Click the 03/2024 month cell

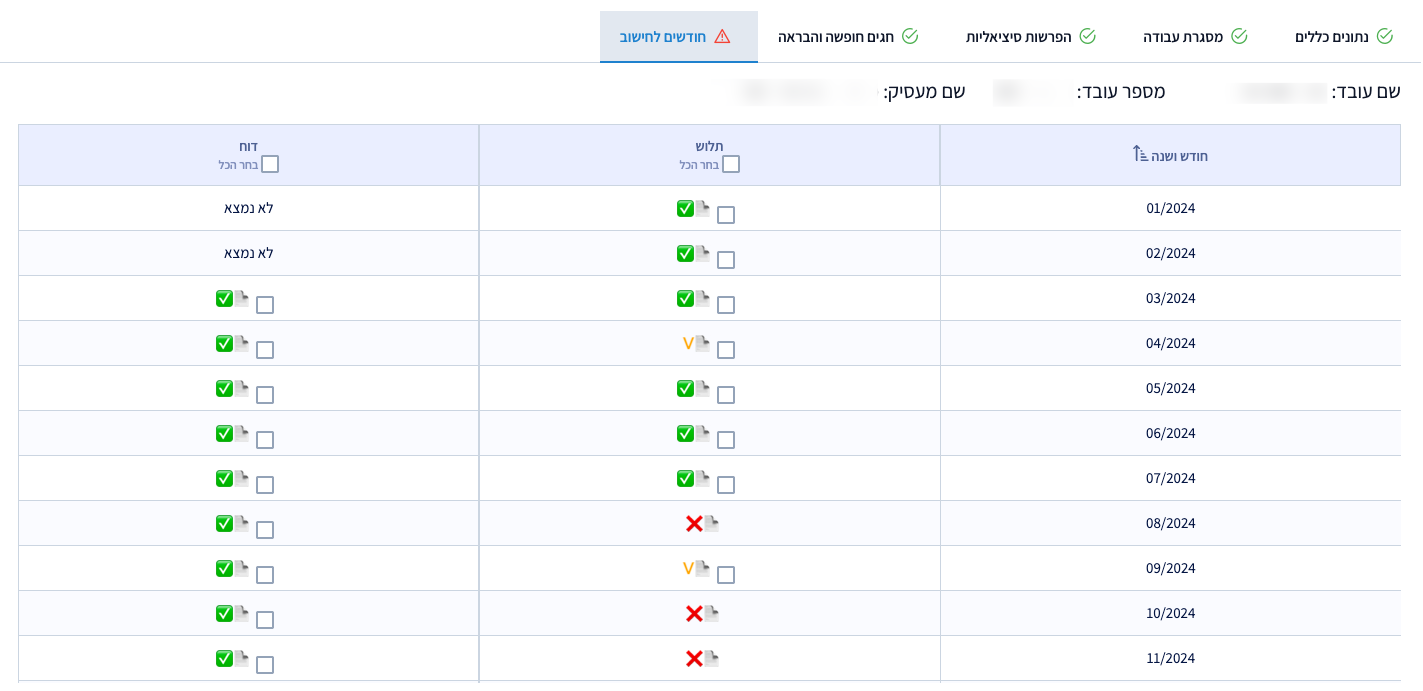[x=1170, y=298]
